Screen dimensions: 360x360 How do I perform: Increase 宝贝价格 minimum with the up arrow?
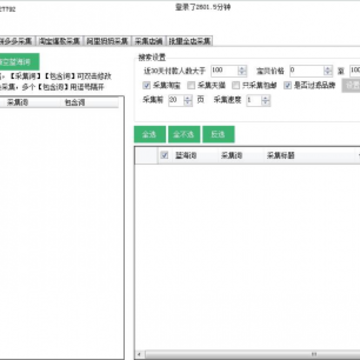pyautogui.click(x=328, y=68)
